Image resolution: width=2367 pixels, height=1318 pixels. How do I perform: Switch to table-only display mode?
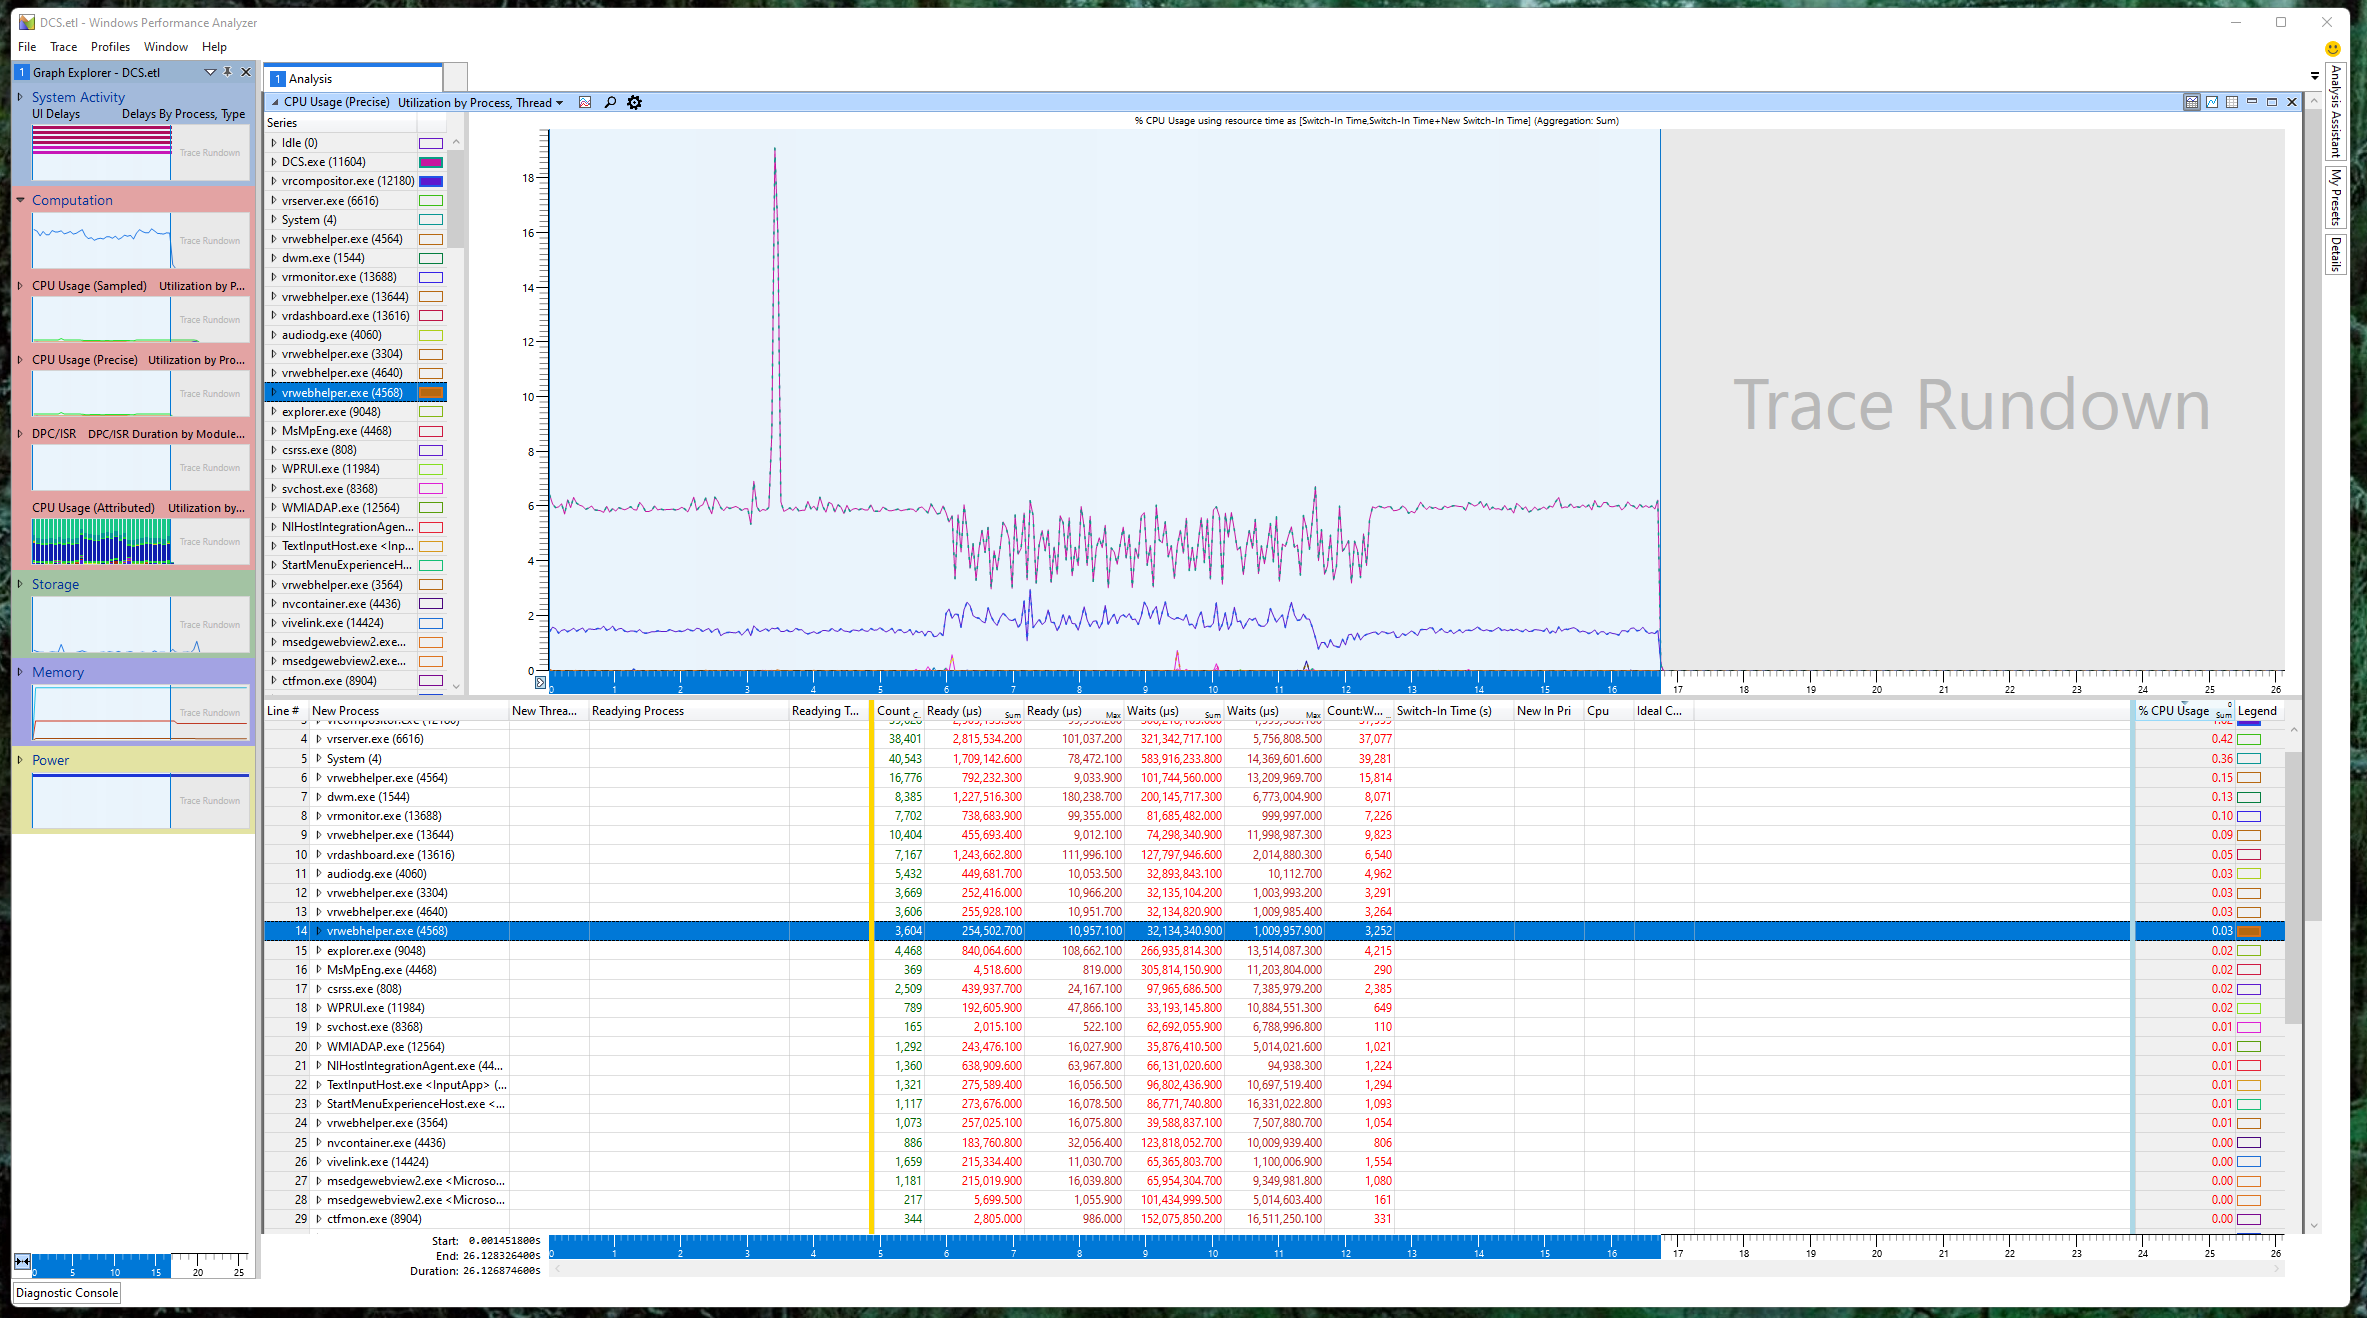pyautogui.click(x=2232, y=102)
